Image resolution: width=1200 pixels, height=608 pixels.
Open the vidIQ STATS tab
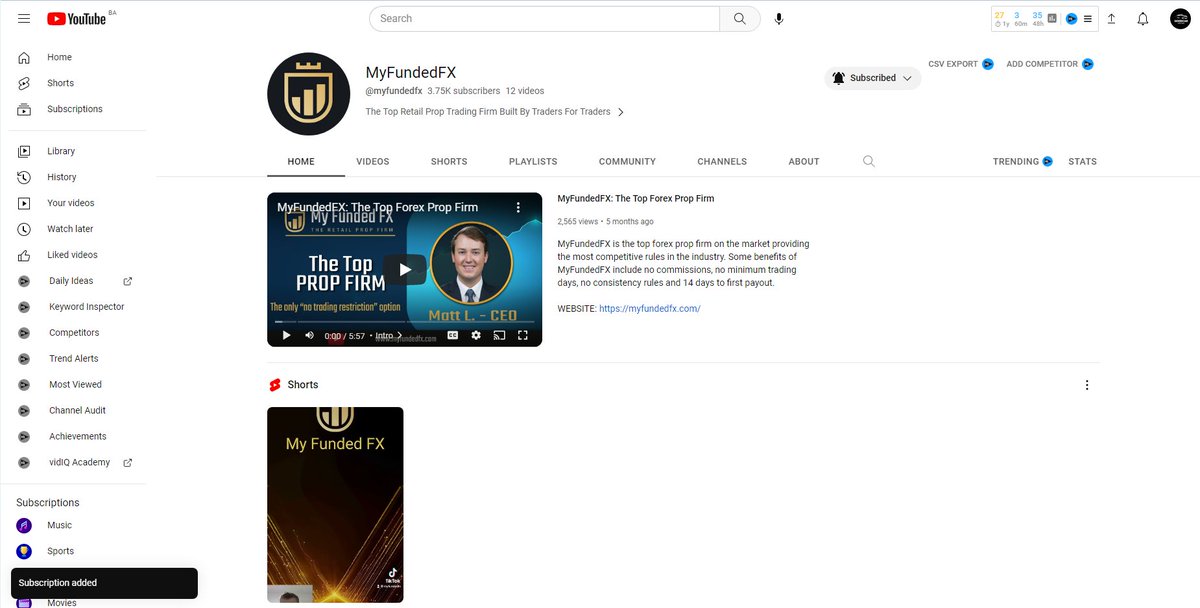click(x=1082, y=161)
